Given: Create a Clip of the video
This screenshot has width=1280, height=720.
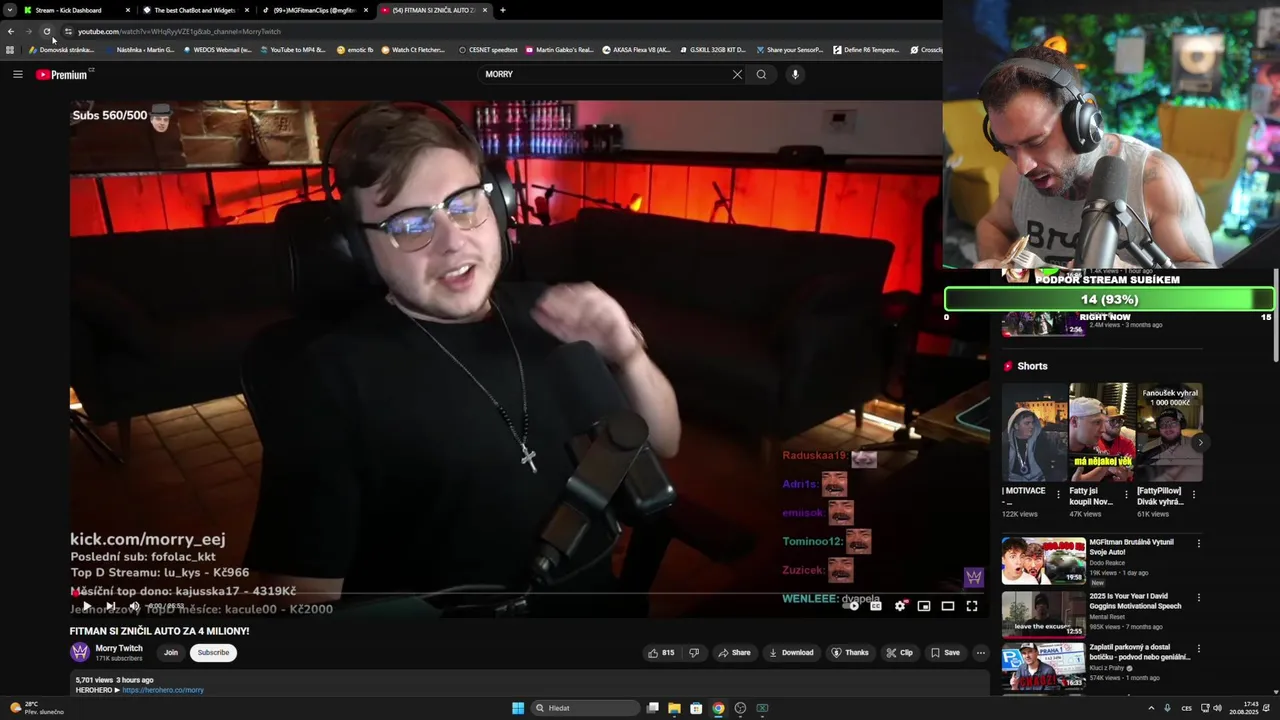Looking at the screenshot, I should (x=899, y=653).
